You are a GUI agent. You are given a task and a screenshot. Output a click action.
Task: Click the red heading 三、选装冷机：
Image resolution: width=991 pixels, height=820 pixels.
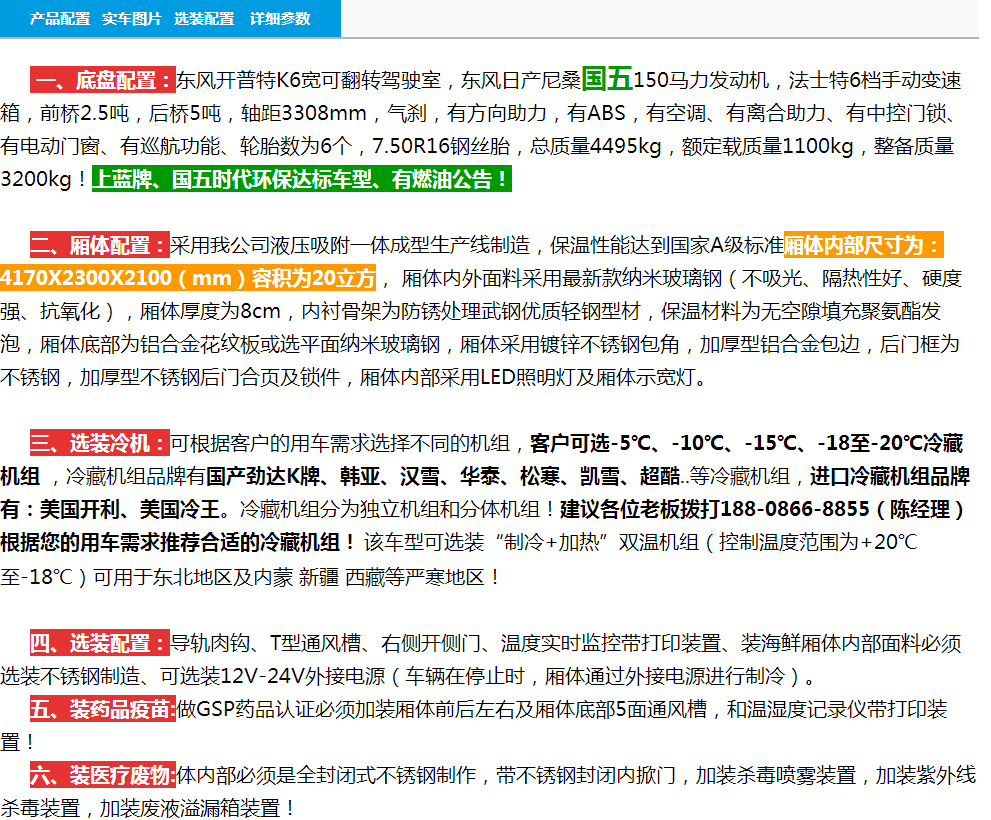[x=100, y=443]
